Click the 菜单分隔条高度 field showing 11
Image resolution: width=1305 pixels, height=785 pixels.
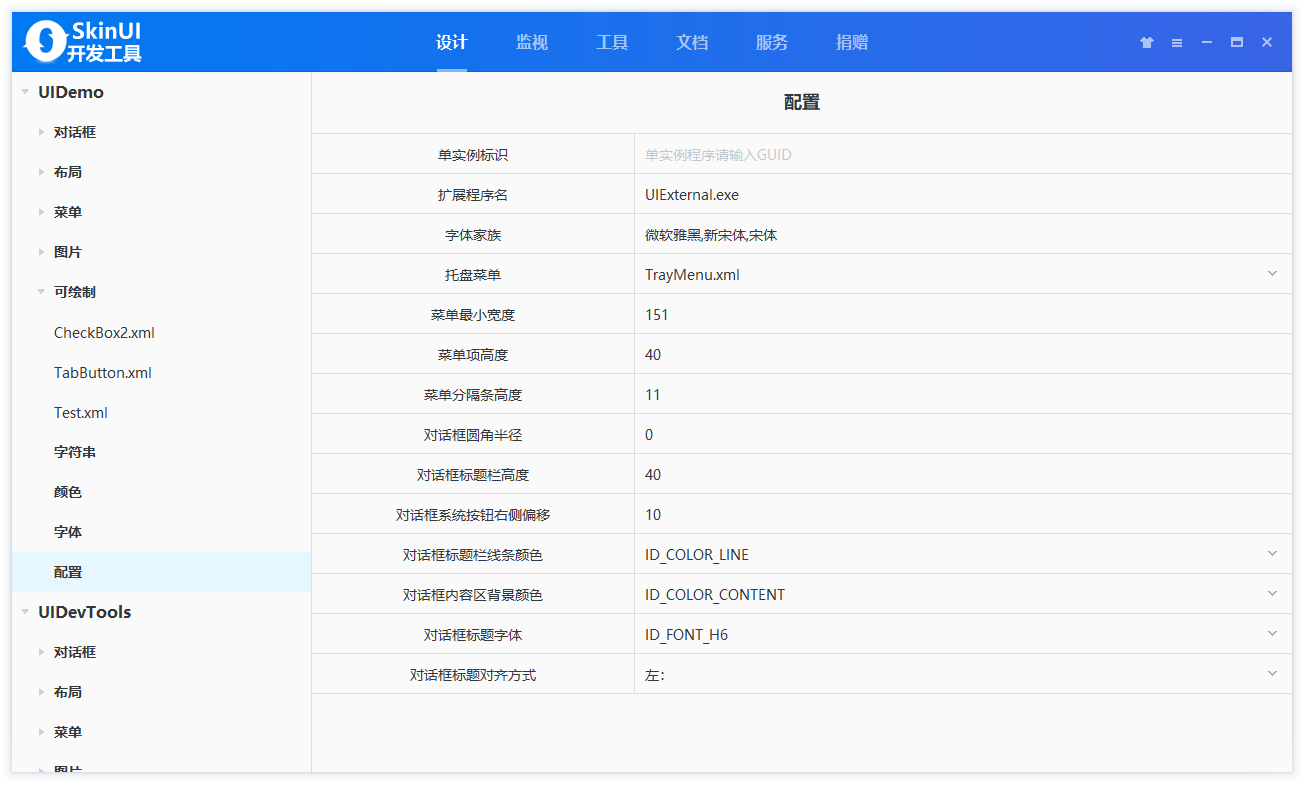[x=963, y=394]
